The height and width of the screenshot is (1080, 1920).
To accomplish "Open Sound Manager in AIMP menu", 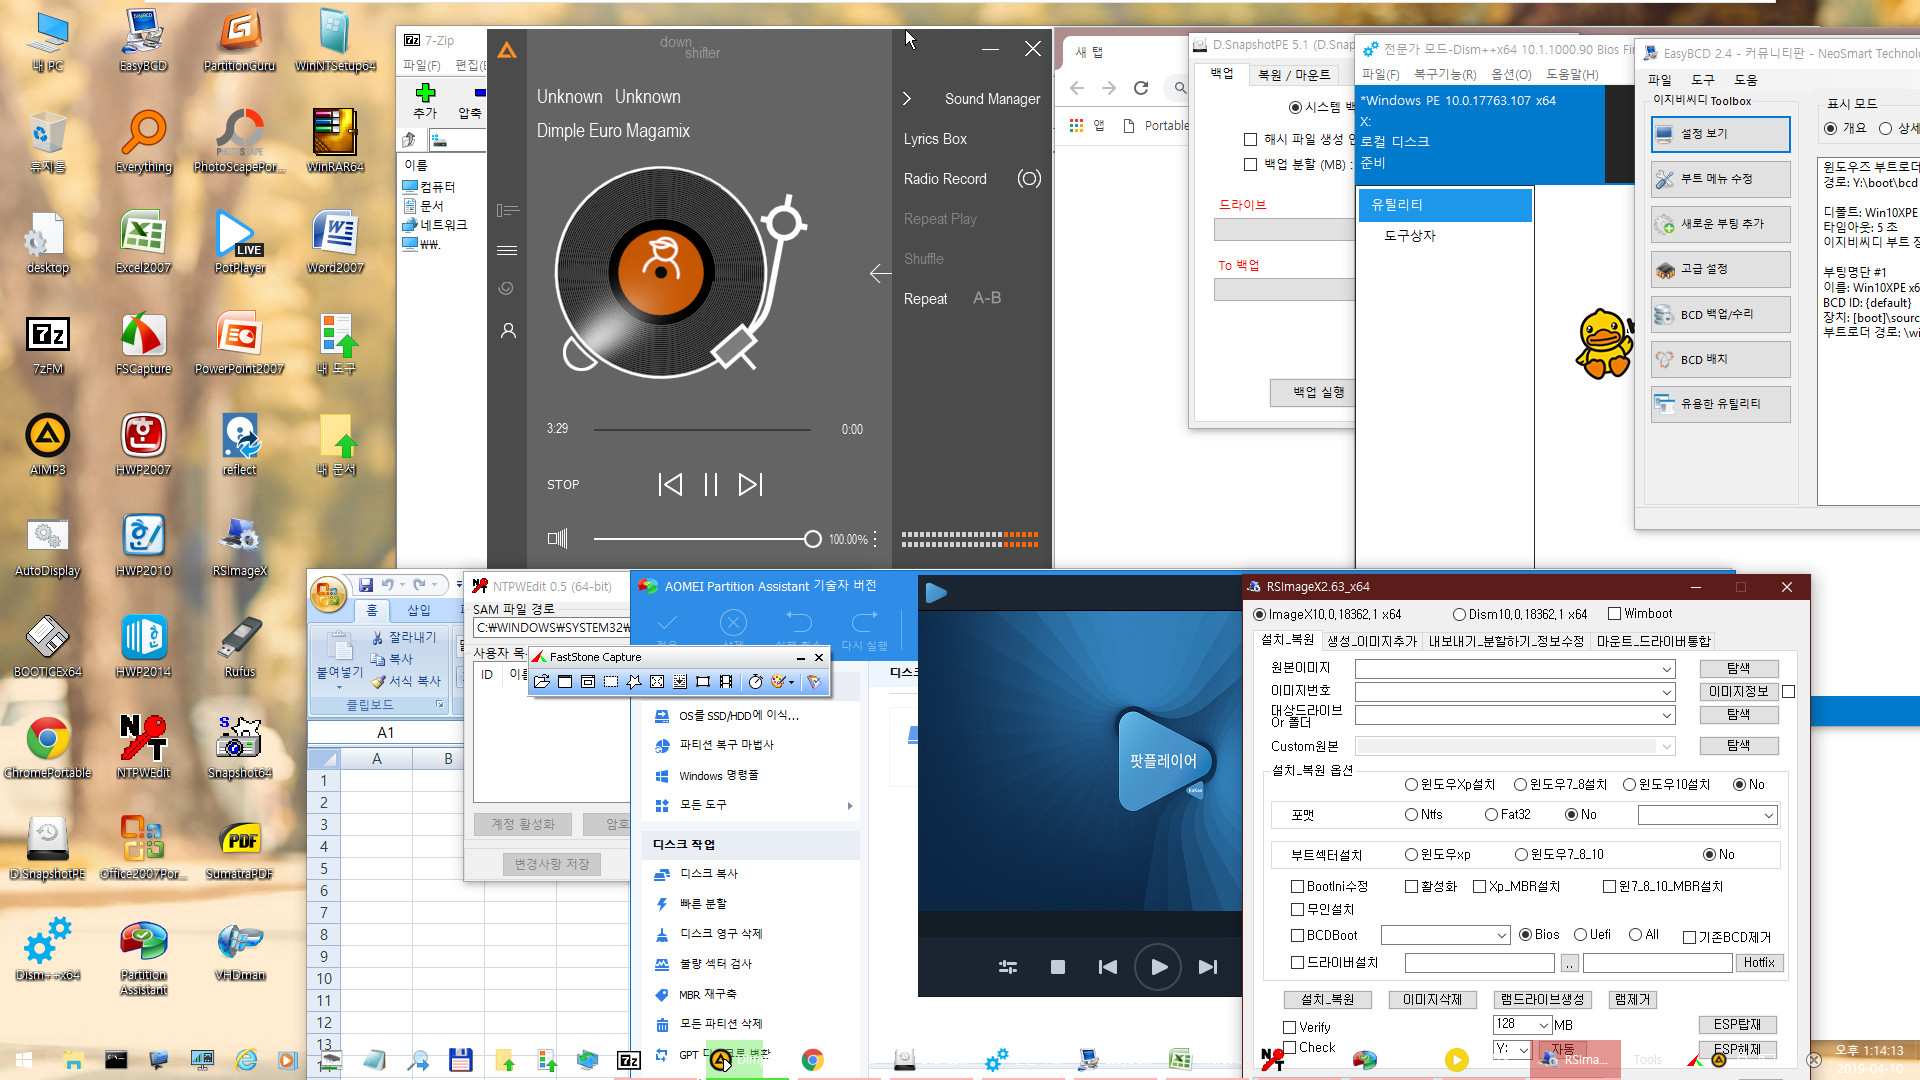I will tap(992, 99).
